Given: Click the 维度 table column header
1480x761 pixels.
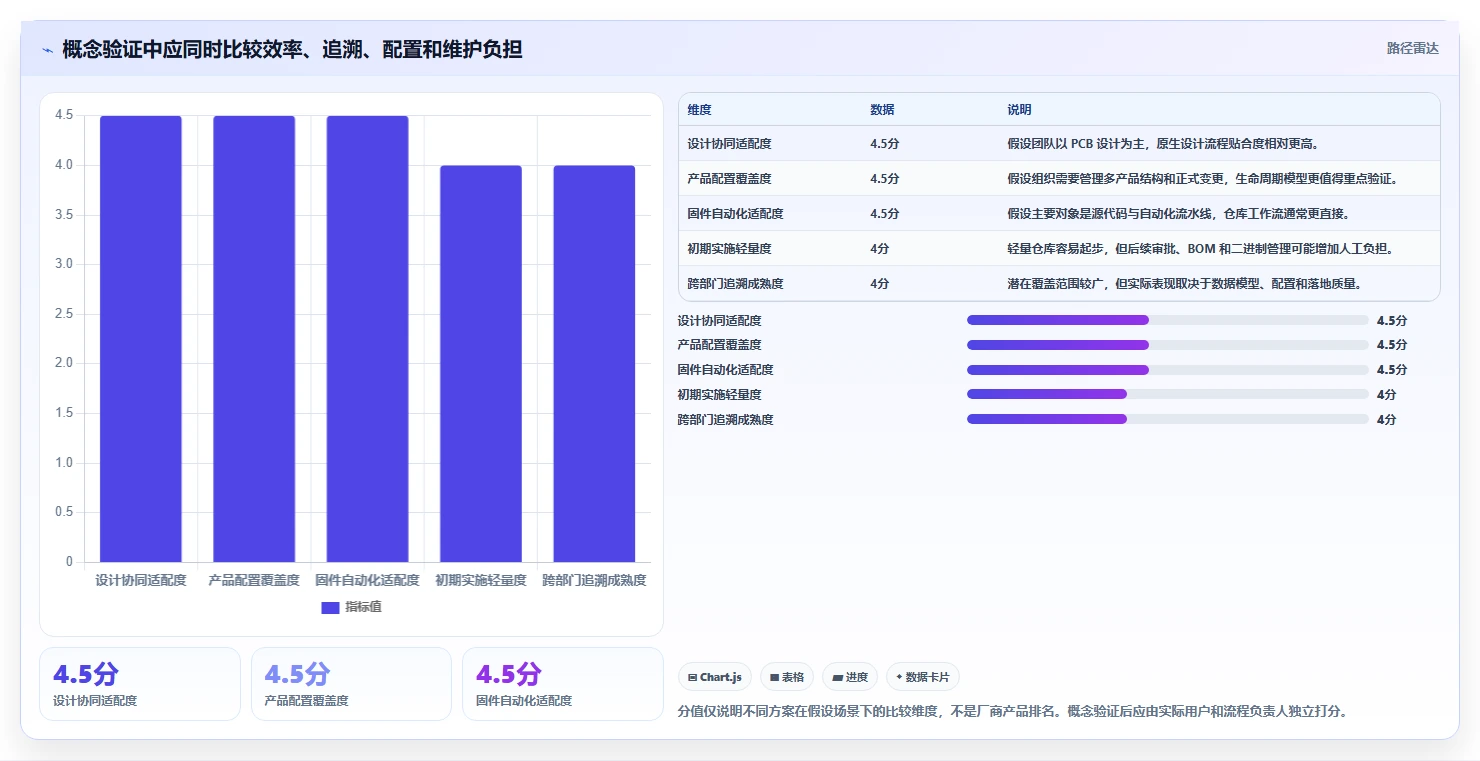Looking at the screenshot, I should tap(700, 110).
